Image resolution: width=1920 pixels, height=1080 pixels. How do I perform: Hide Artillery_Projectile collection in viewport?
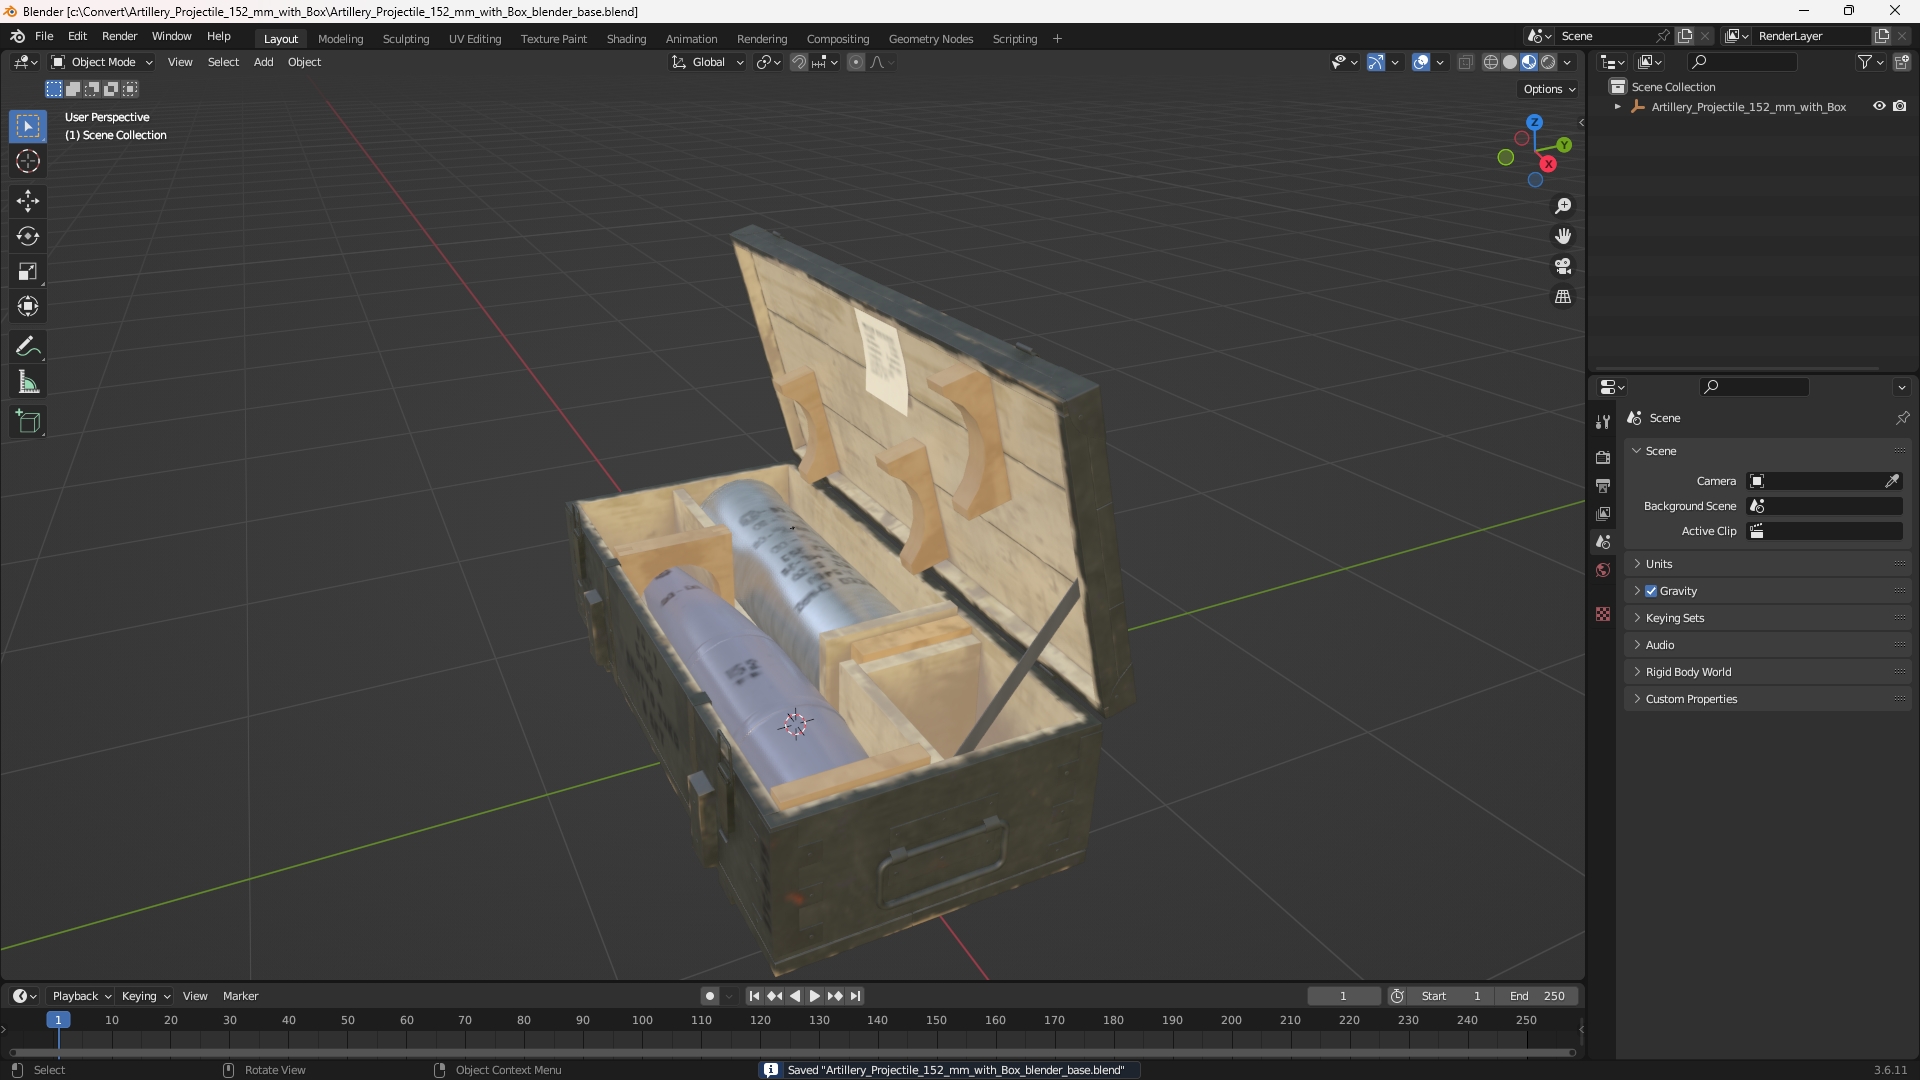point(1879,106)
